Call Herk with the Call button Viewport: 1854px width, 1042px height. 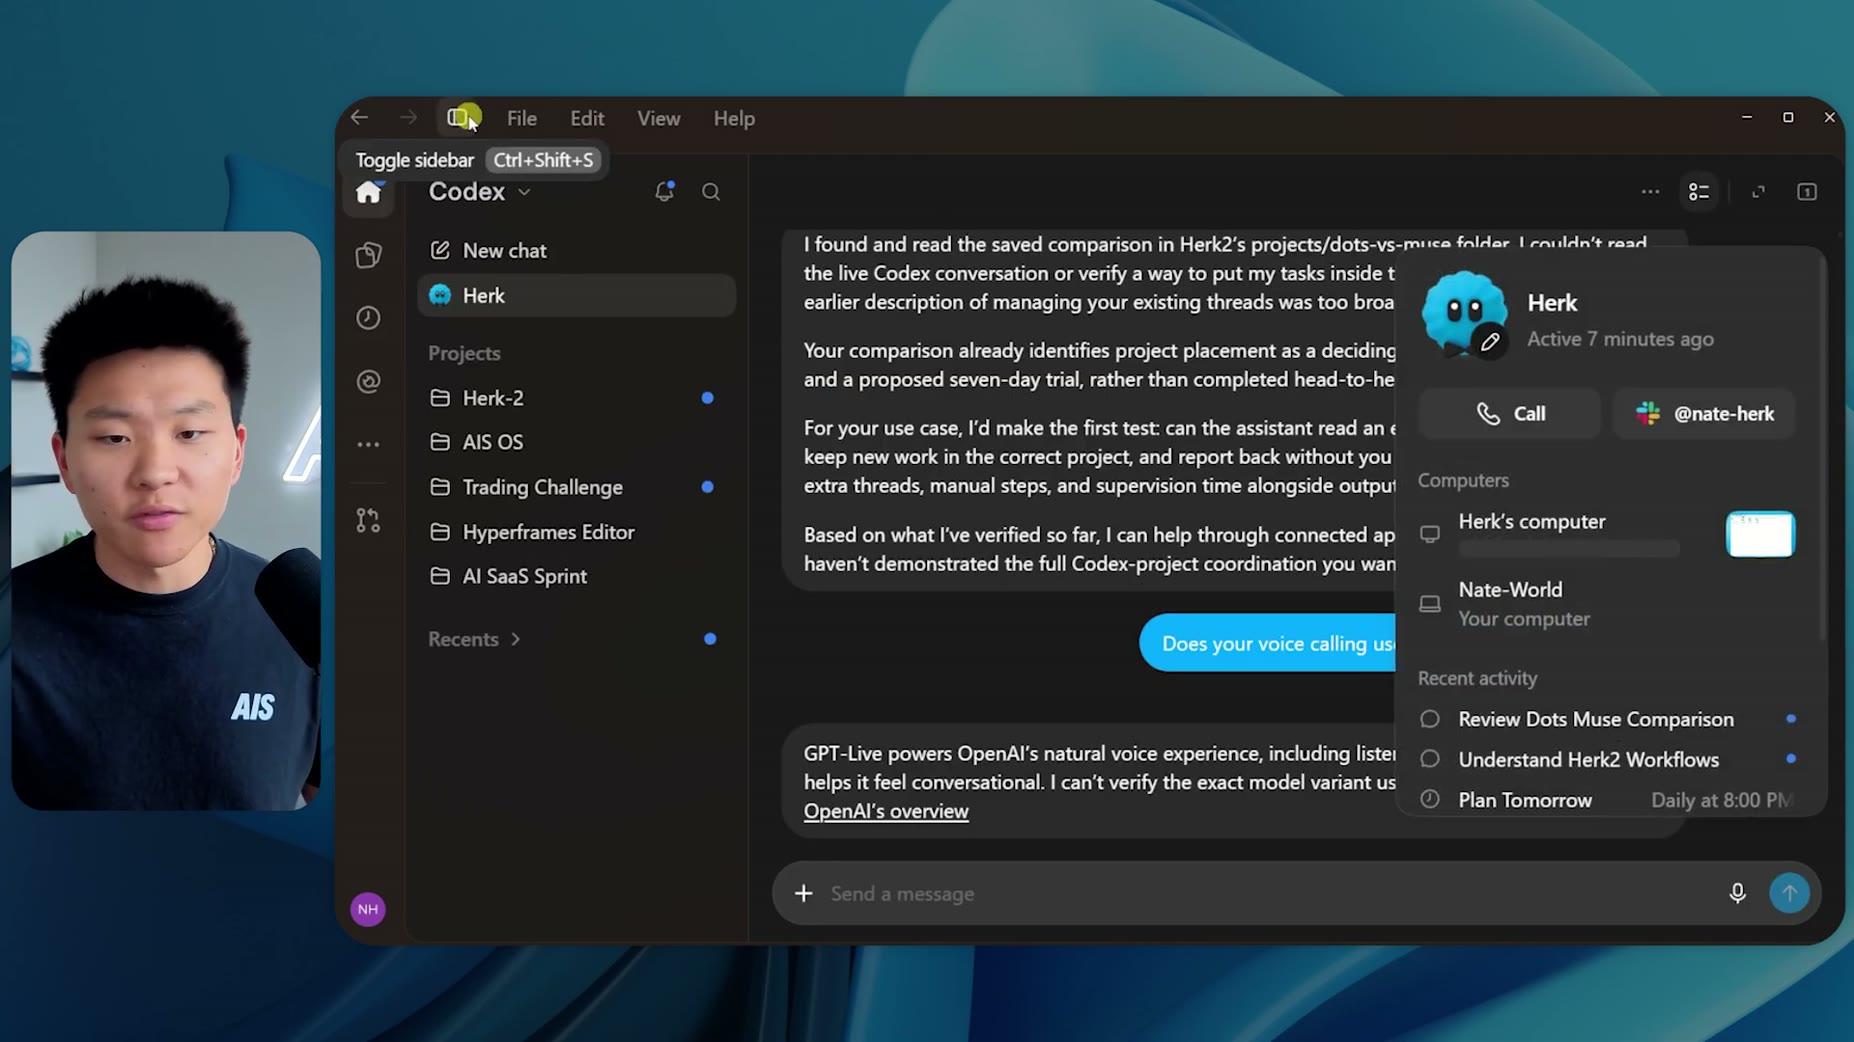(1509, 414)
